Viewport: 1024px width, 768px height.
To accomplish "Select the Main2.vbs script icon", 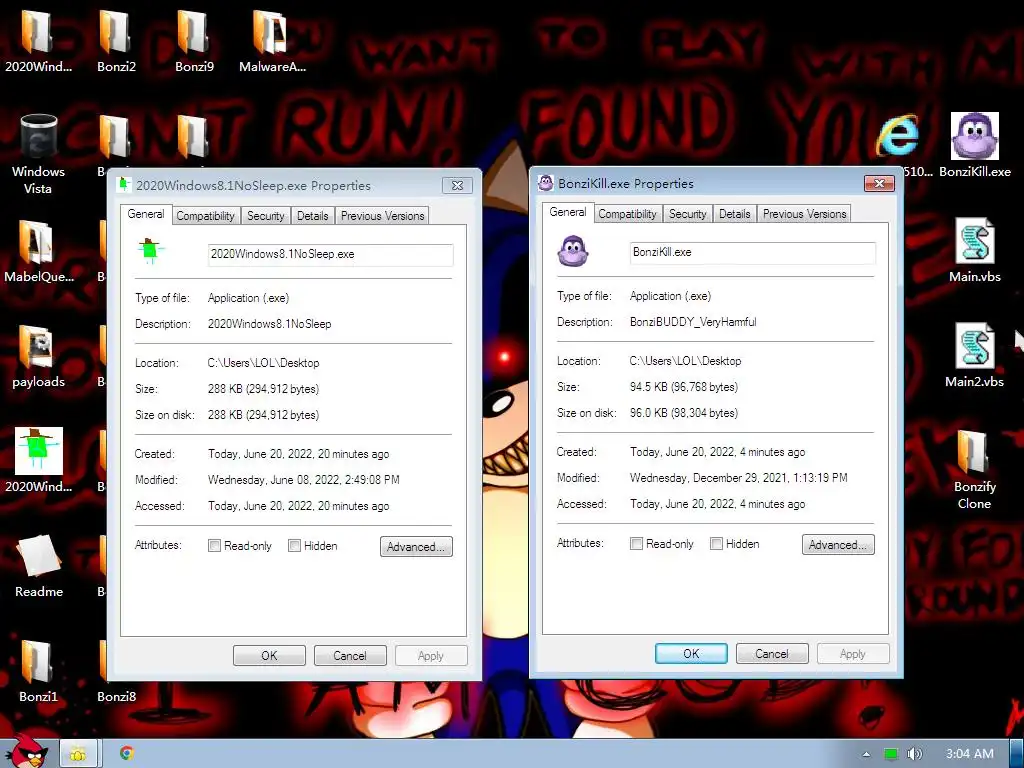I will pos(974,356).
